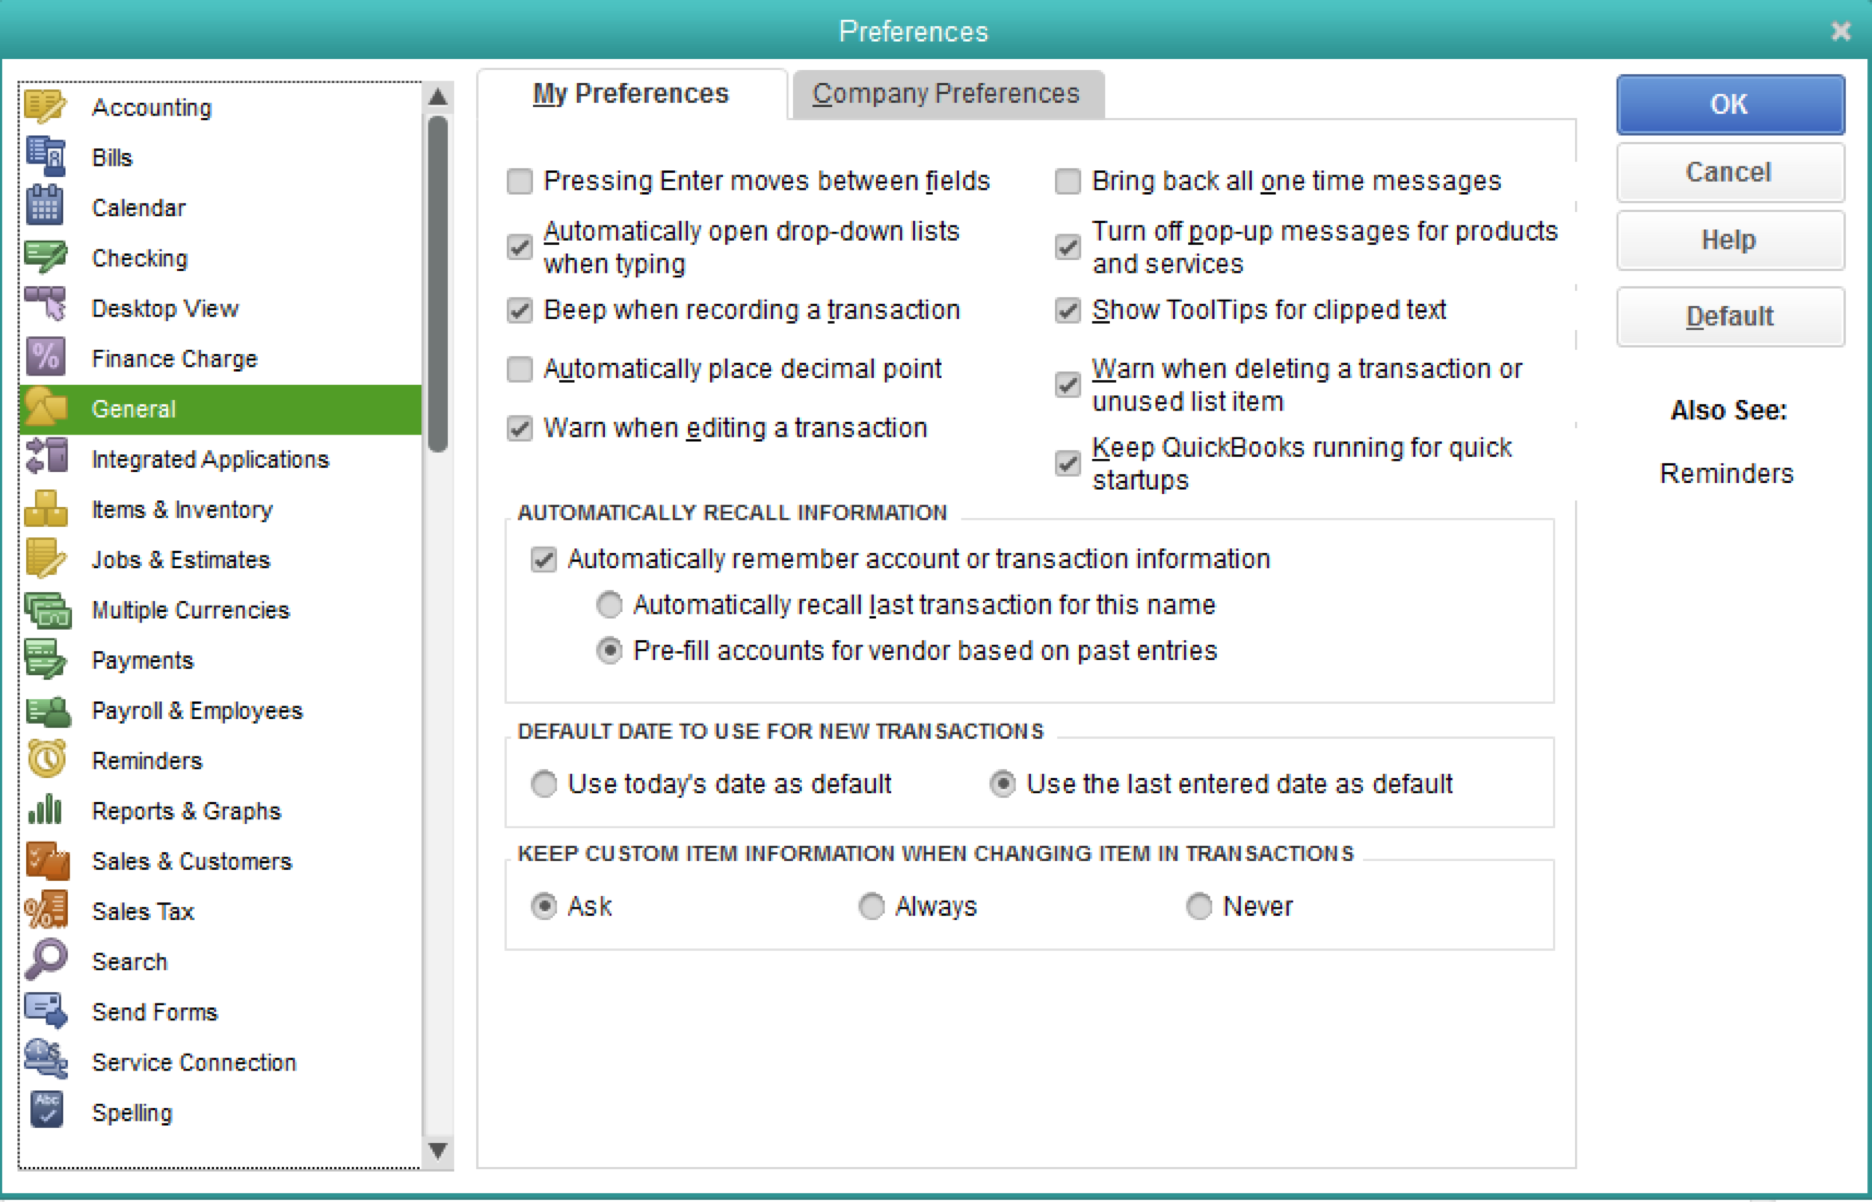Open the Reminders link under Also See
The width and height of the screenshot is (1876, 1202).
tap(1726, 473)
